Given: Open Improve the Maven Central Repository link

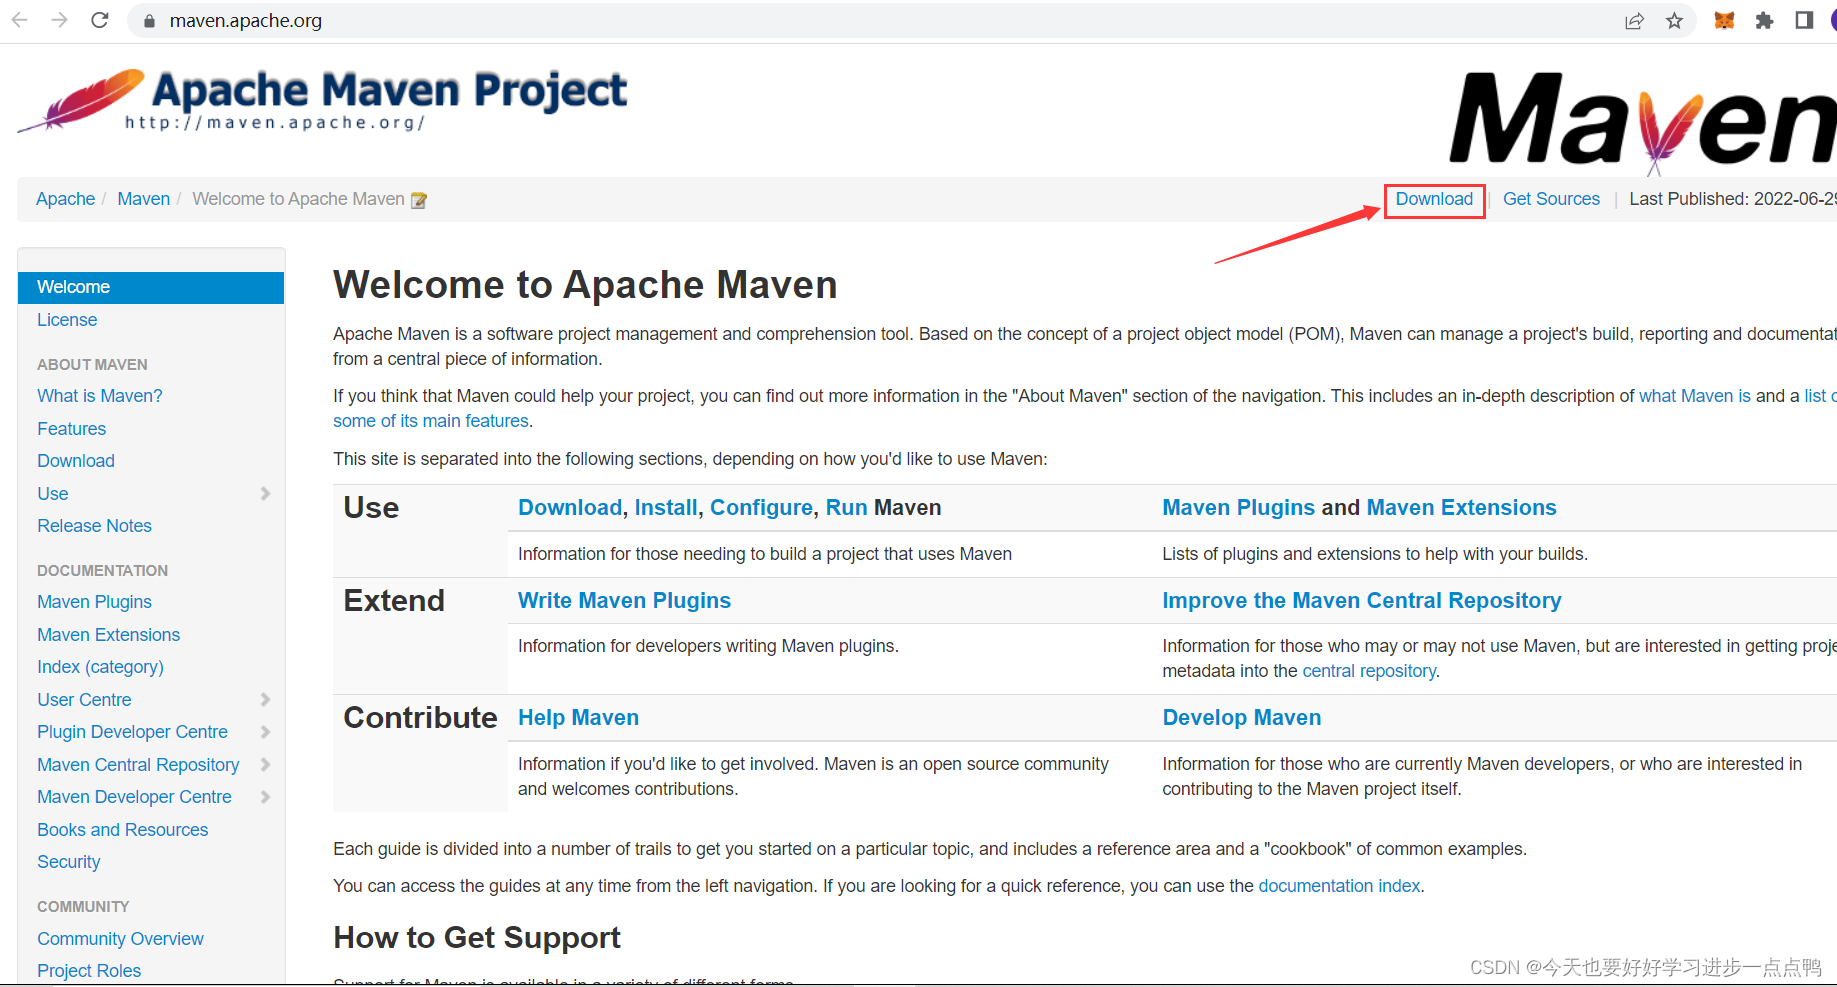Looking at the screenshot, I should click(1361, 601).
